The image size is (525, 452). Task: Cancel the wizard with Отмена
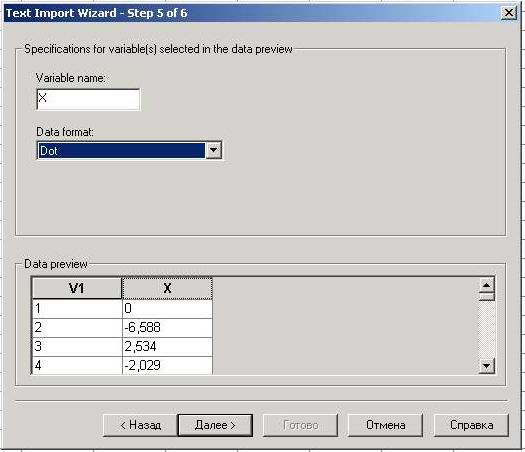(385, 425)
